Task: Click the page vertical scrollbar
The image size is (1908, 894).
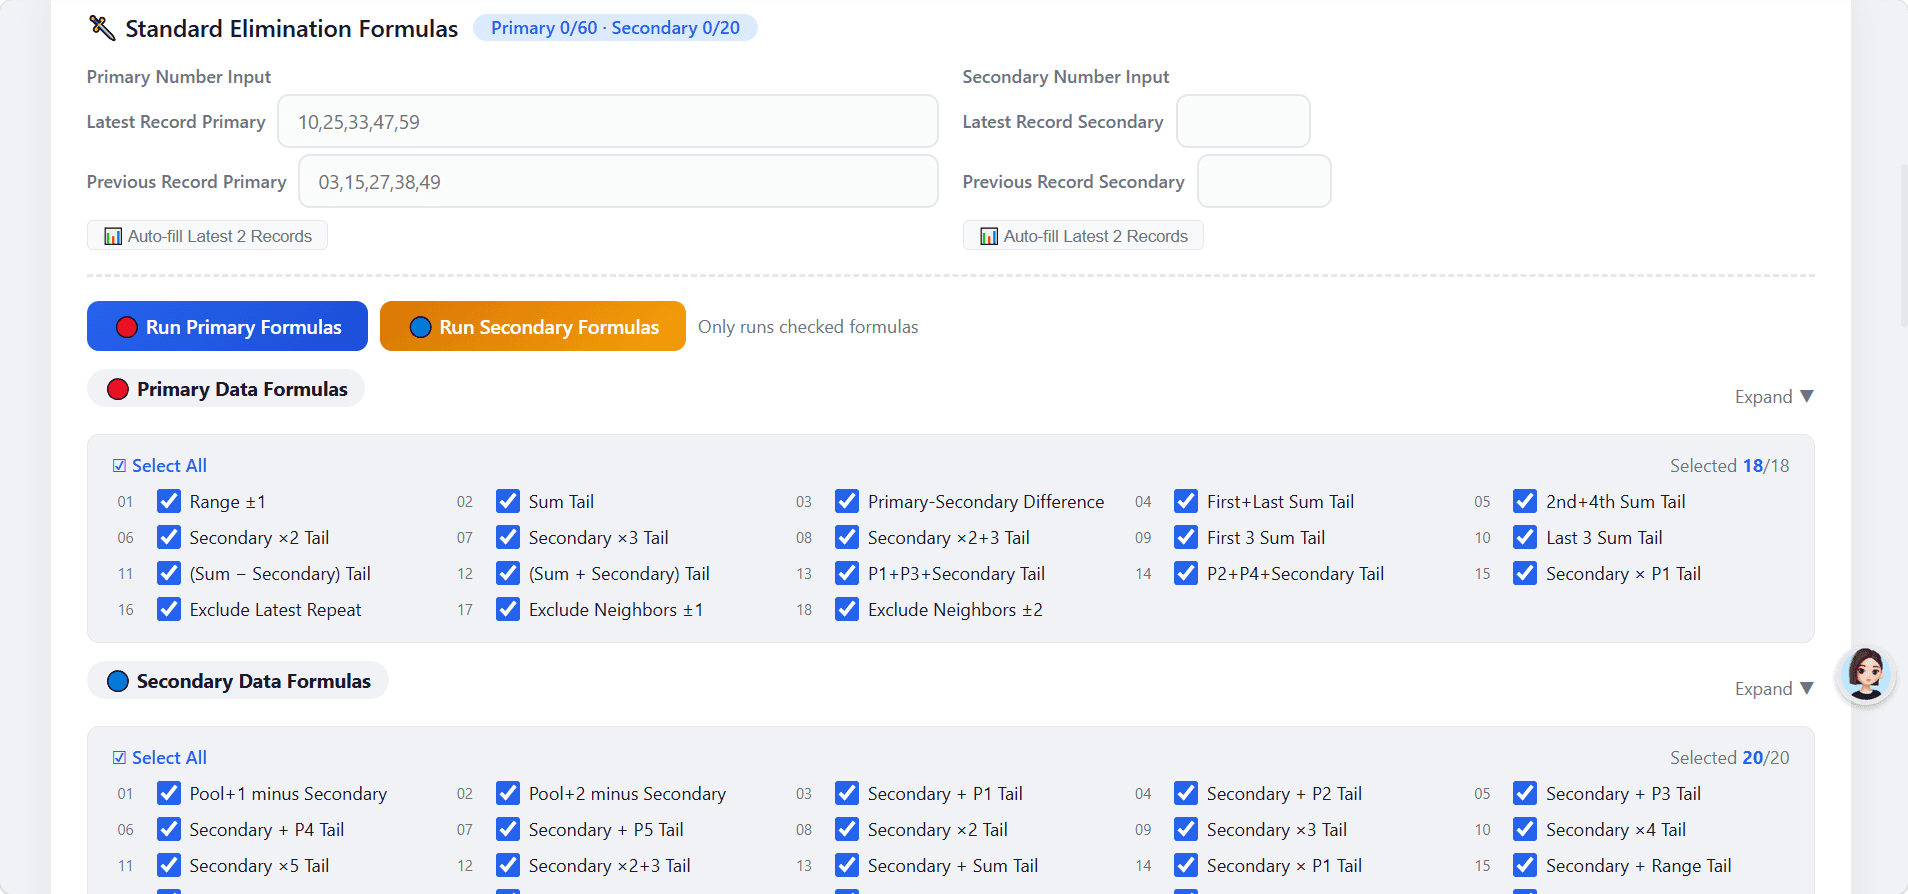Action: pyautogui.click(x=1903, y=245)
